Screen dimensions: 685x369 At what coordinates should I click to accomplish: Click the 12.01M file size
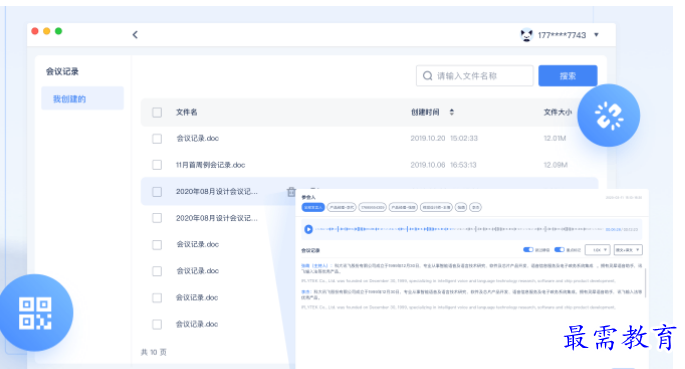pyautogui.click(x=555, y=138)
